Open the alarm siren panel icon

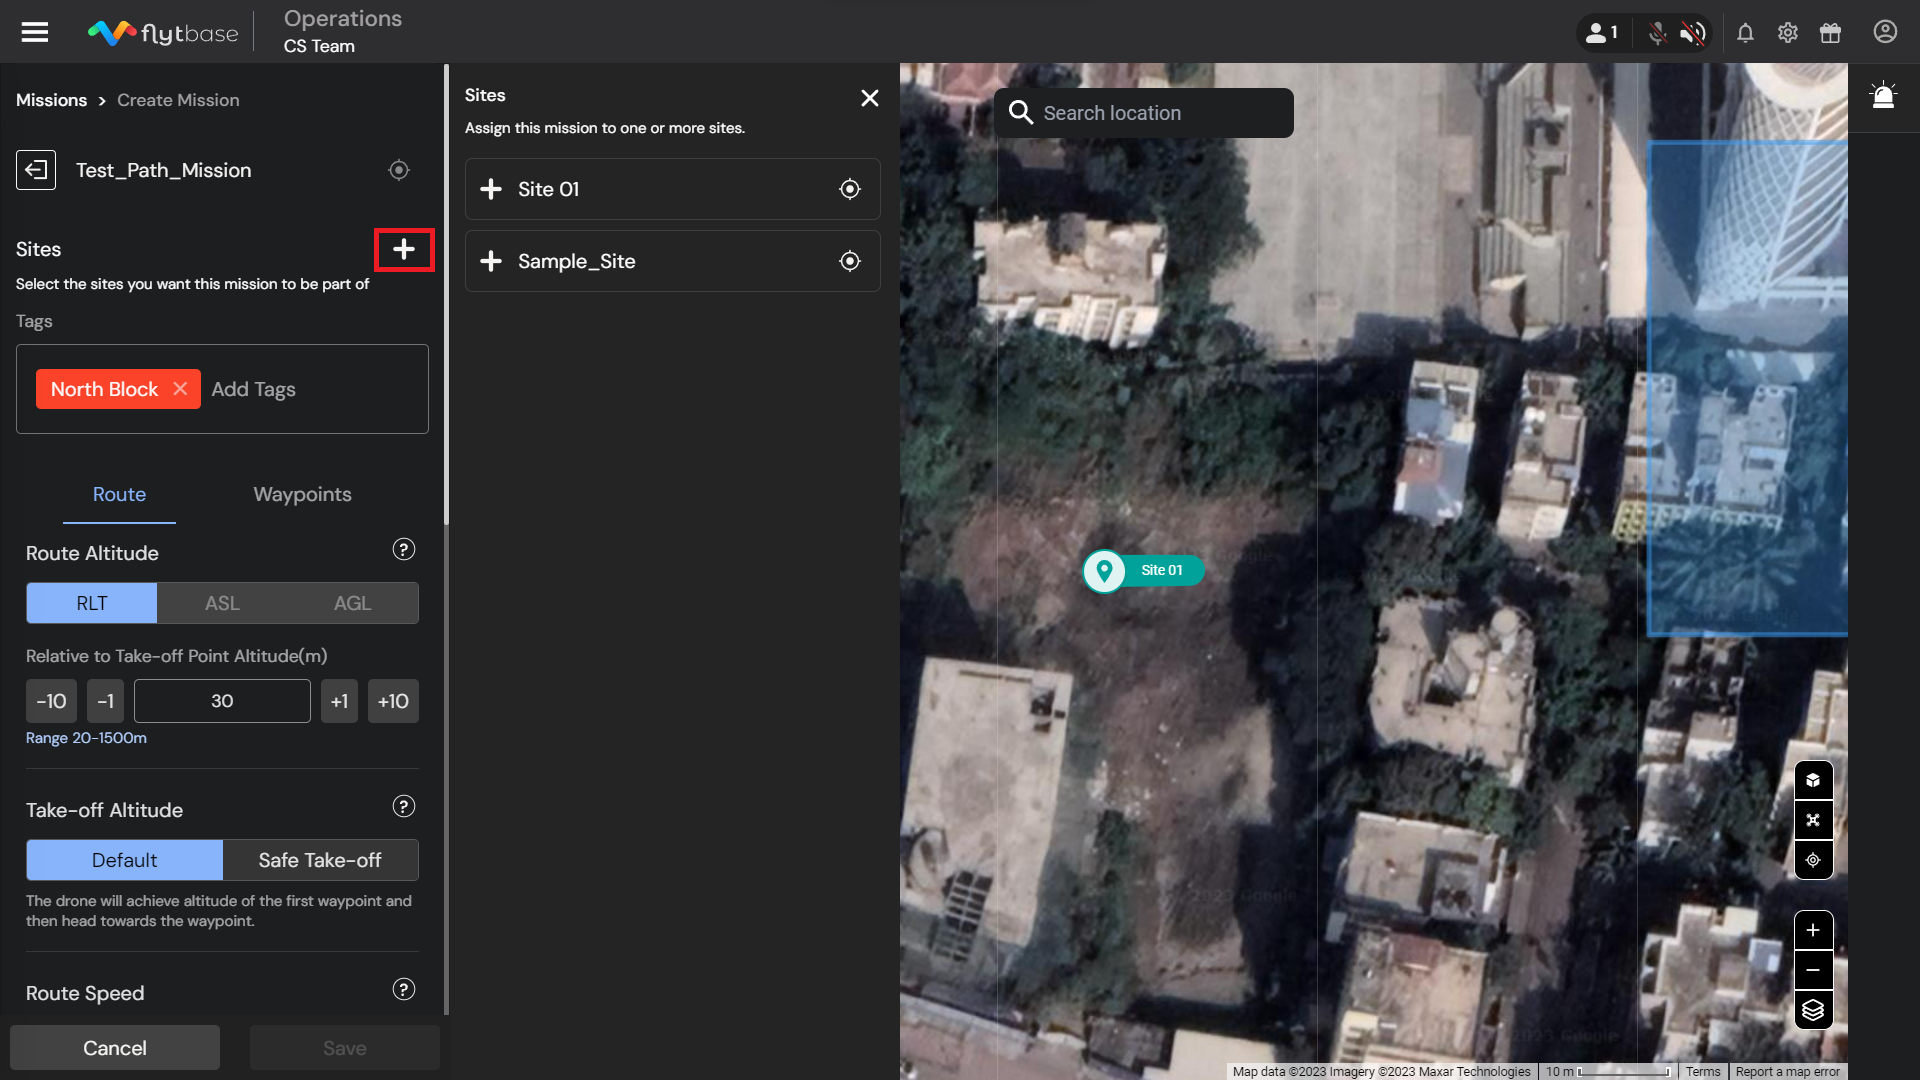(x=1883, y=96)
